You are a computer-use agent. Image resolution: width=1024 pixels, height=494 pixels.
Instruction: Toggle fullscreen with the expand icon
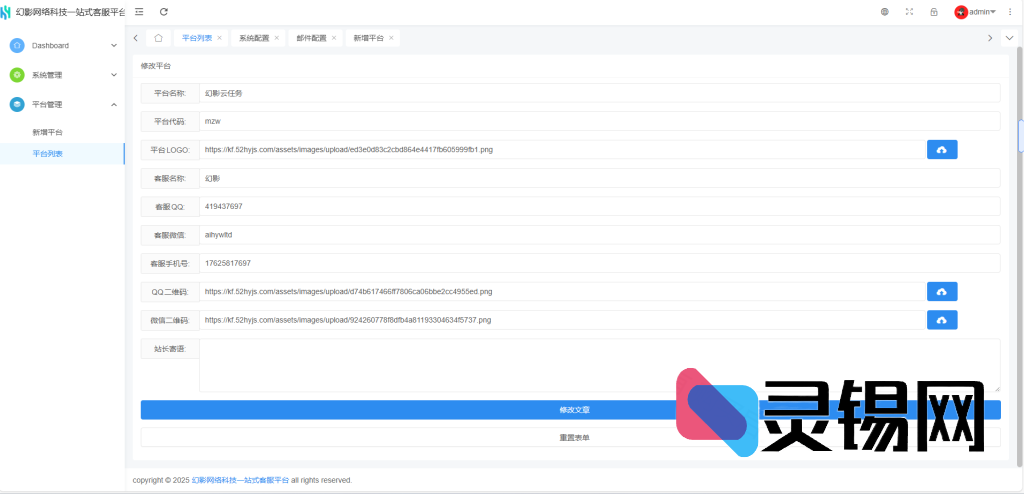[x=909, y=12]
